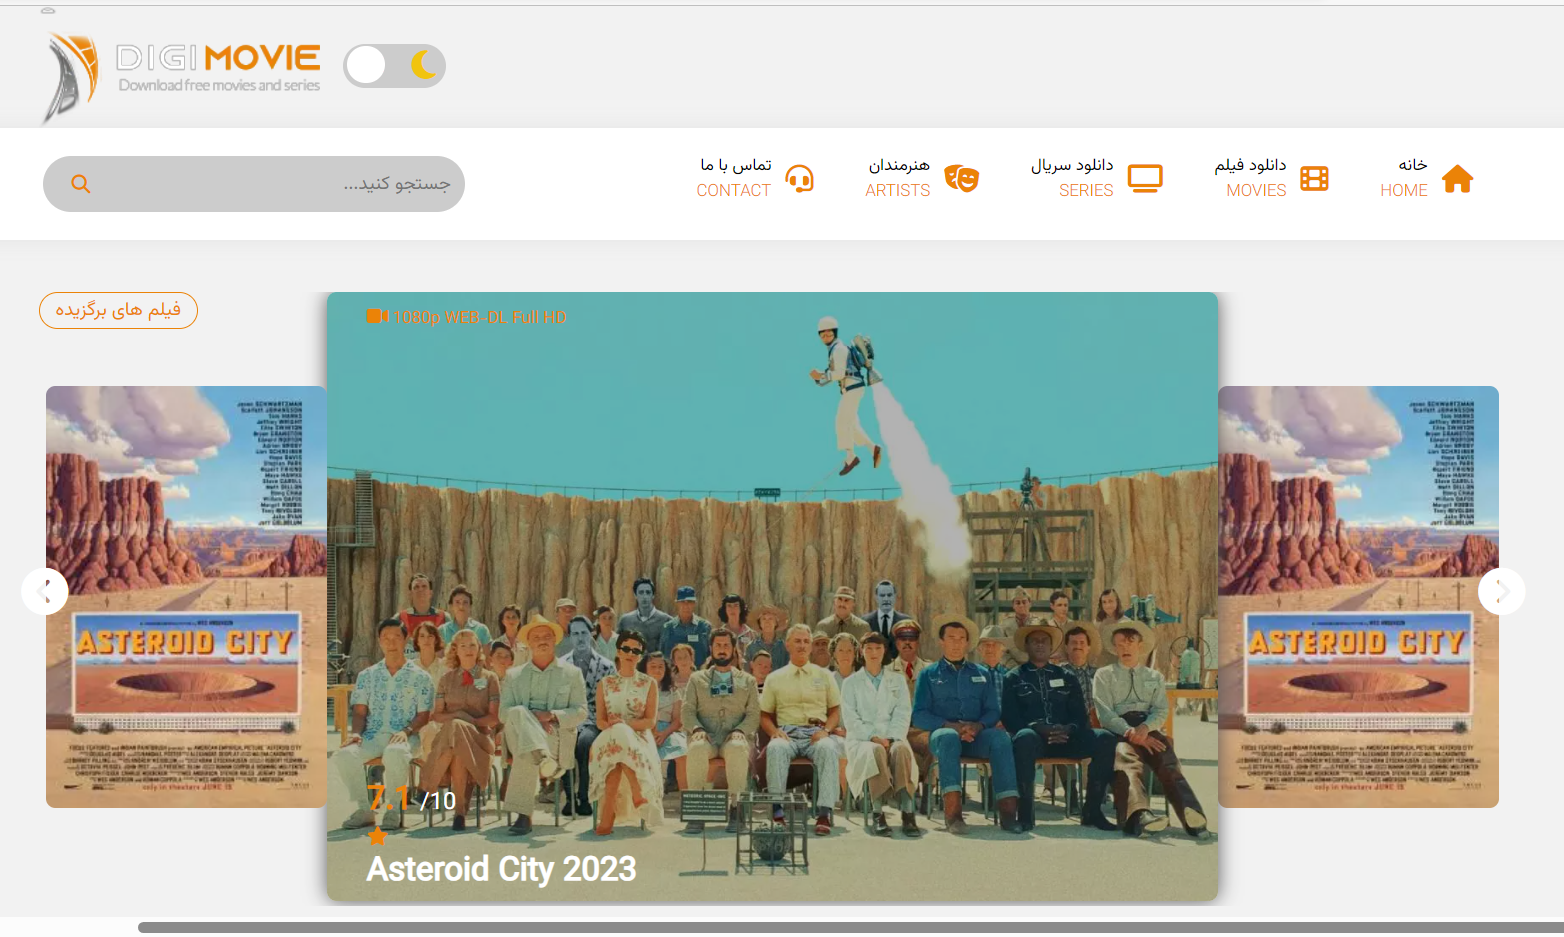
Task: Open the left Asteroid City poster
Action: click(x=186, y=597)
